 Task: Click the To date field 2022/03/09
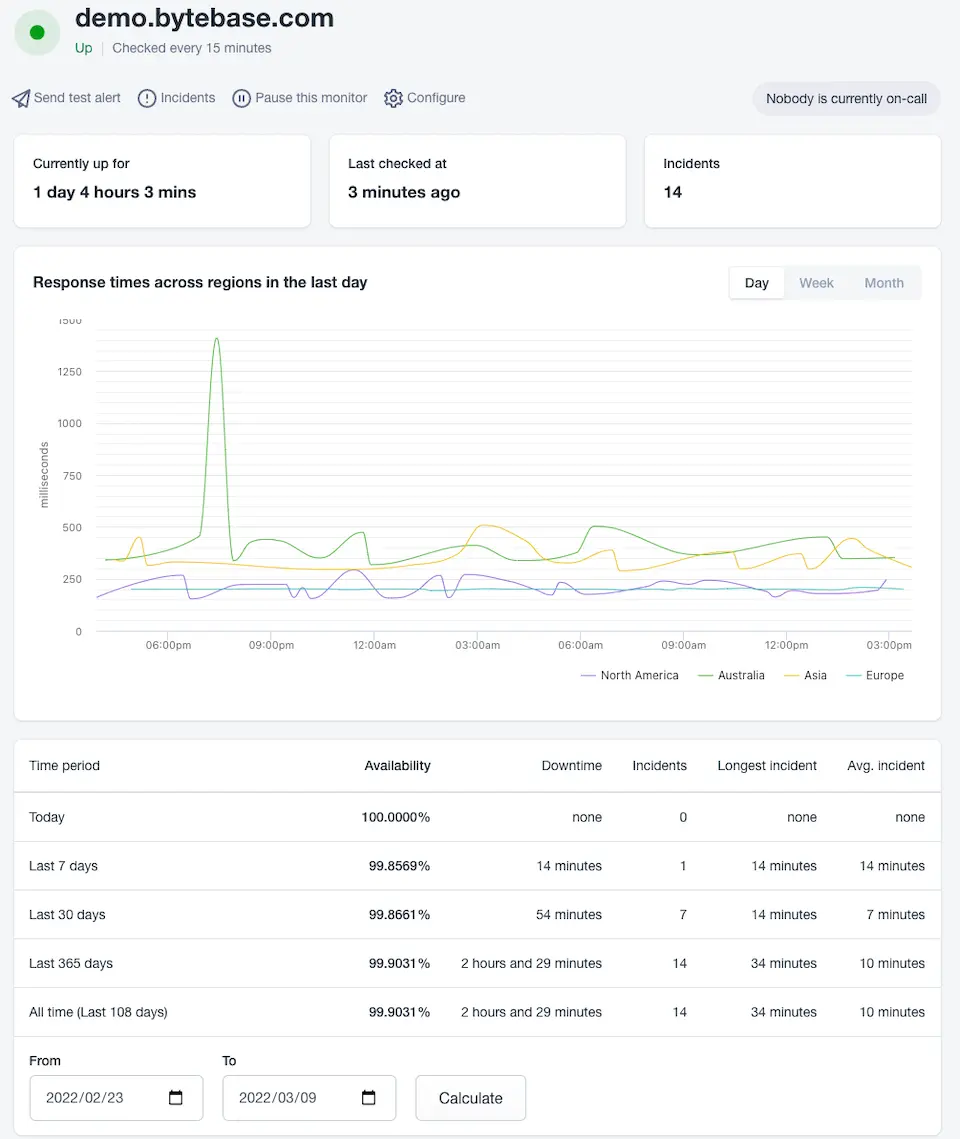pos(309,1098)
